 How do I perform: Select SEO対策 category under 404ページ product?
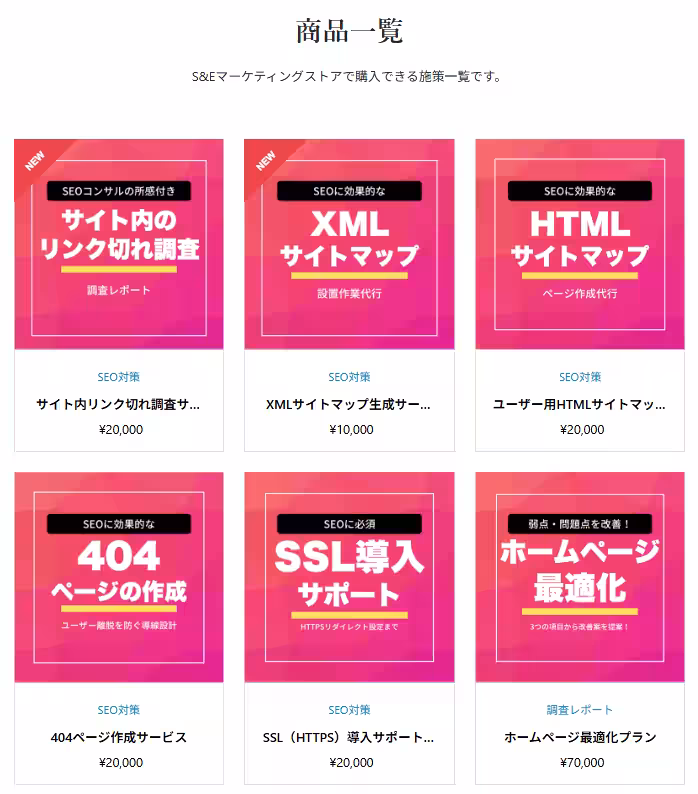click(119, 710)
